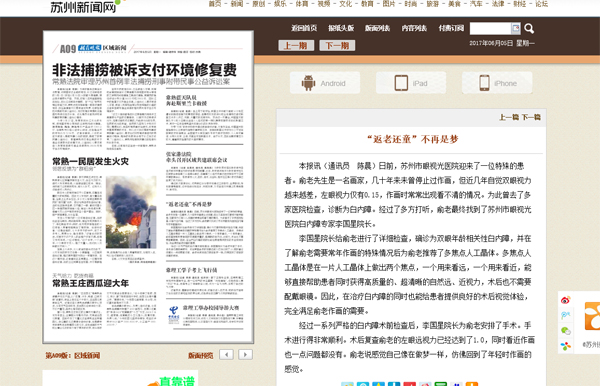Click the date search input field
The image size is (600, 386).
[491, 28]
